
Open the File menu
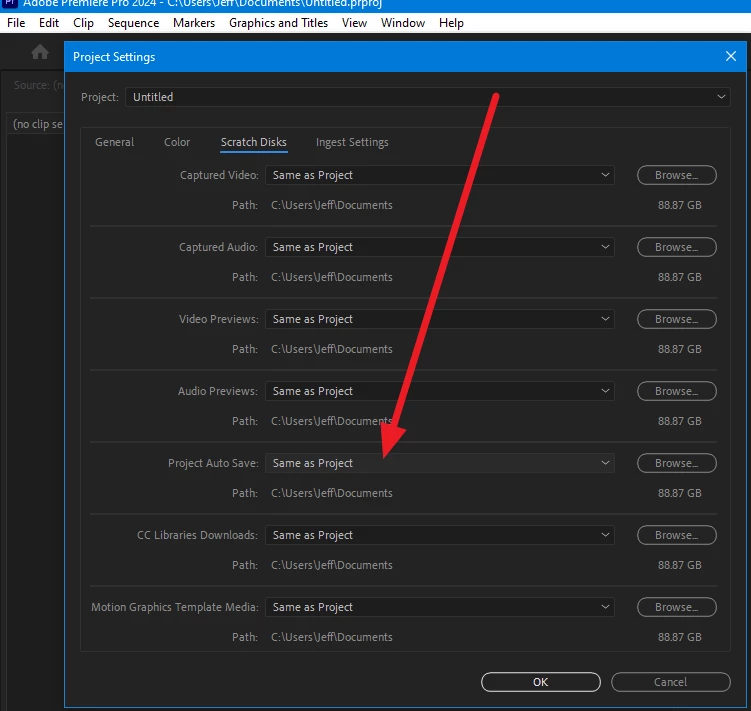(16, 23)
